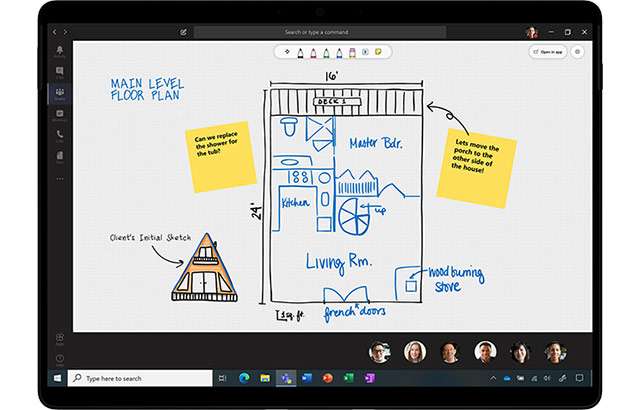
Task: Click the fifth participant avatar
Action: tap(520, 352)
